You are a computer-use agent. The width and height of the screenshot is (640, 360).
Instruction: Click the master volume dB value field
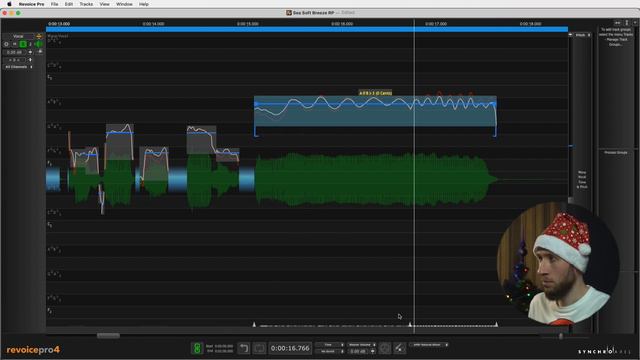click(x=358, y=351)
